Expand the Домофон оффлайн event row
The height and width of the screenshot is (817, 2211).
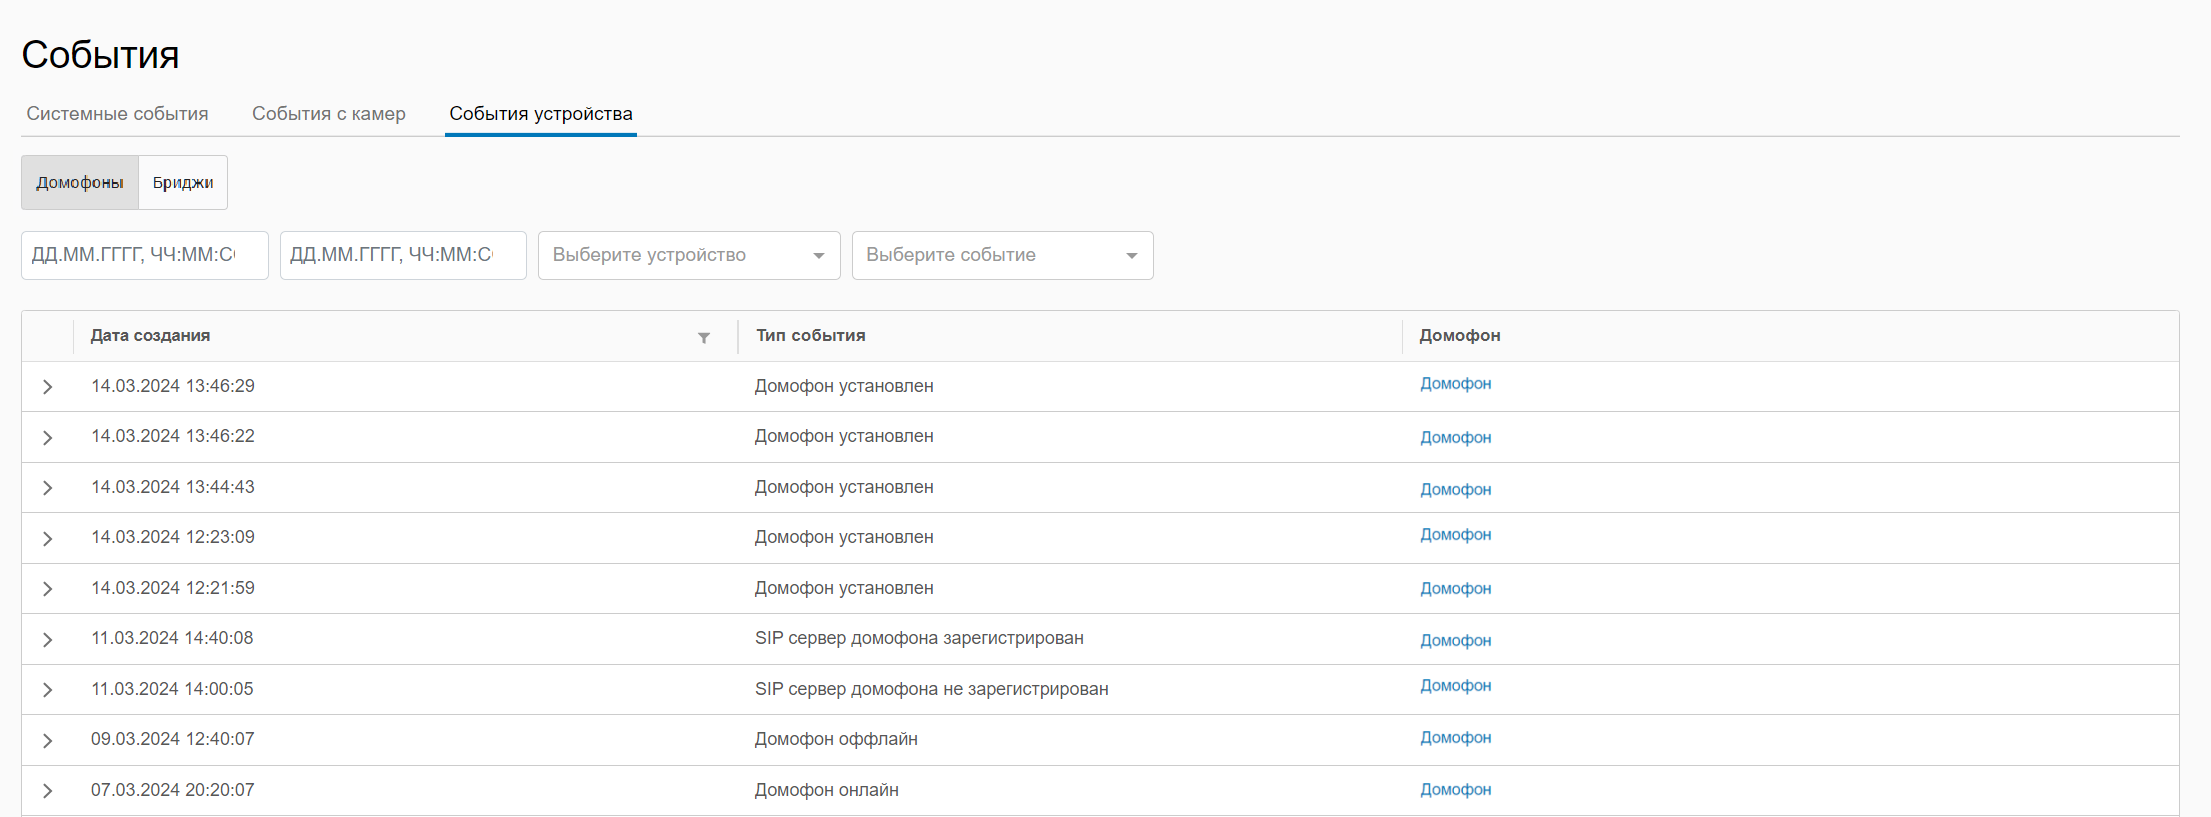47,740
